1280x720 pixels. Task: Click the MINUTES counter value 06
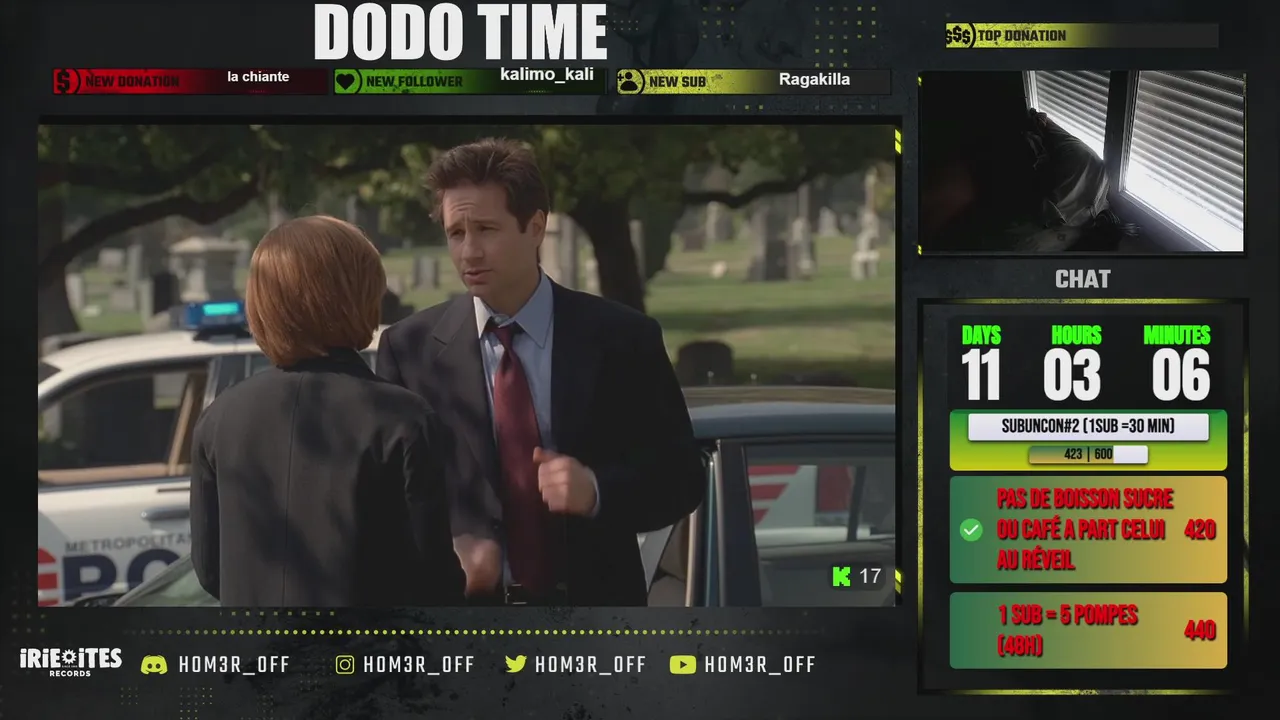pyautogui.click(x=1181, y=375)
